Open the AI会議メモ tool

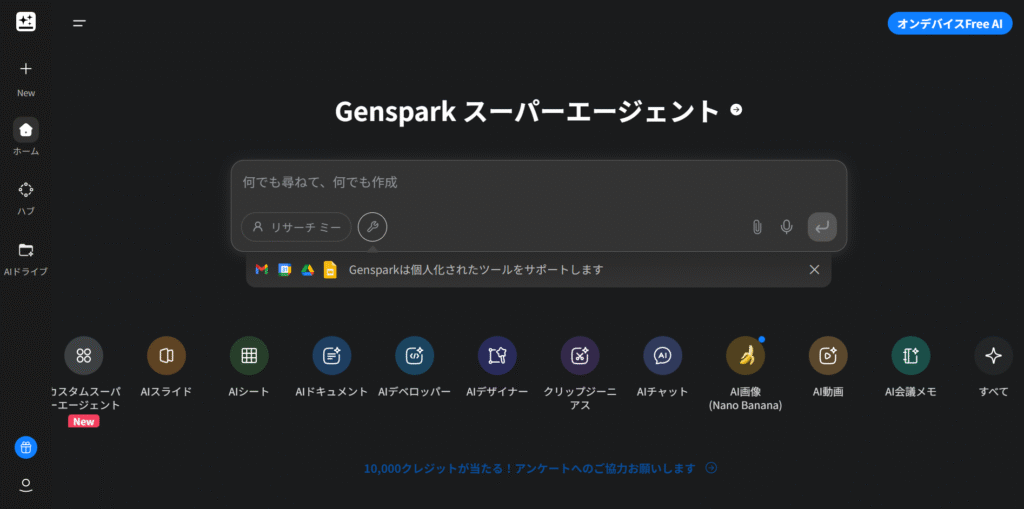(x=910, y=356)
